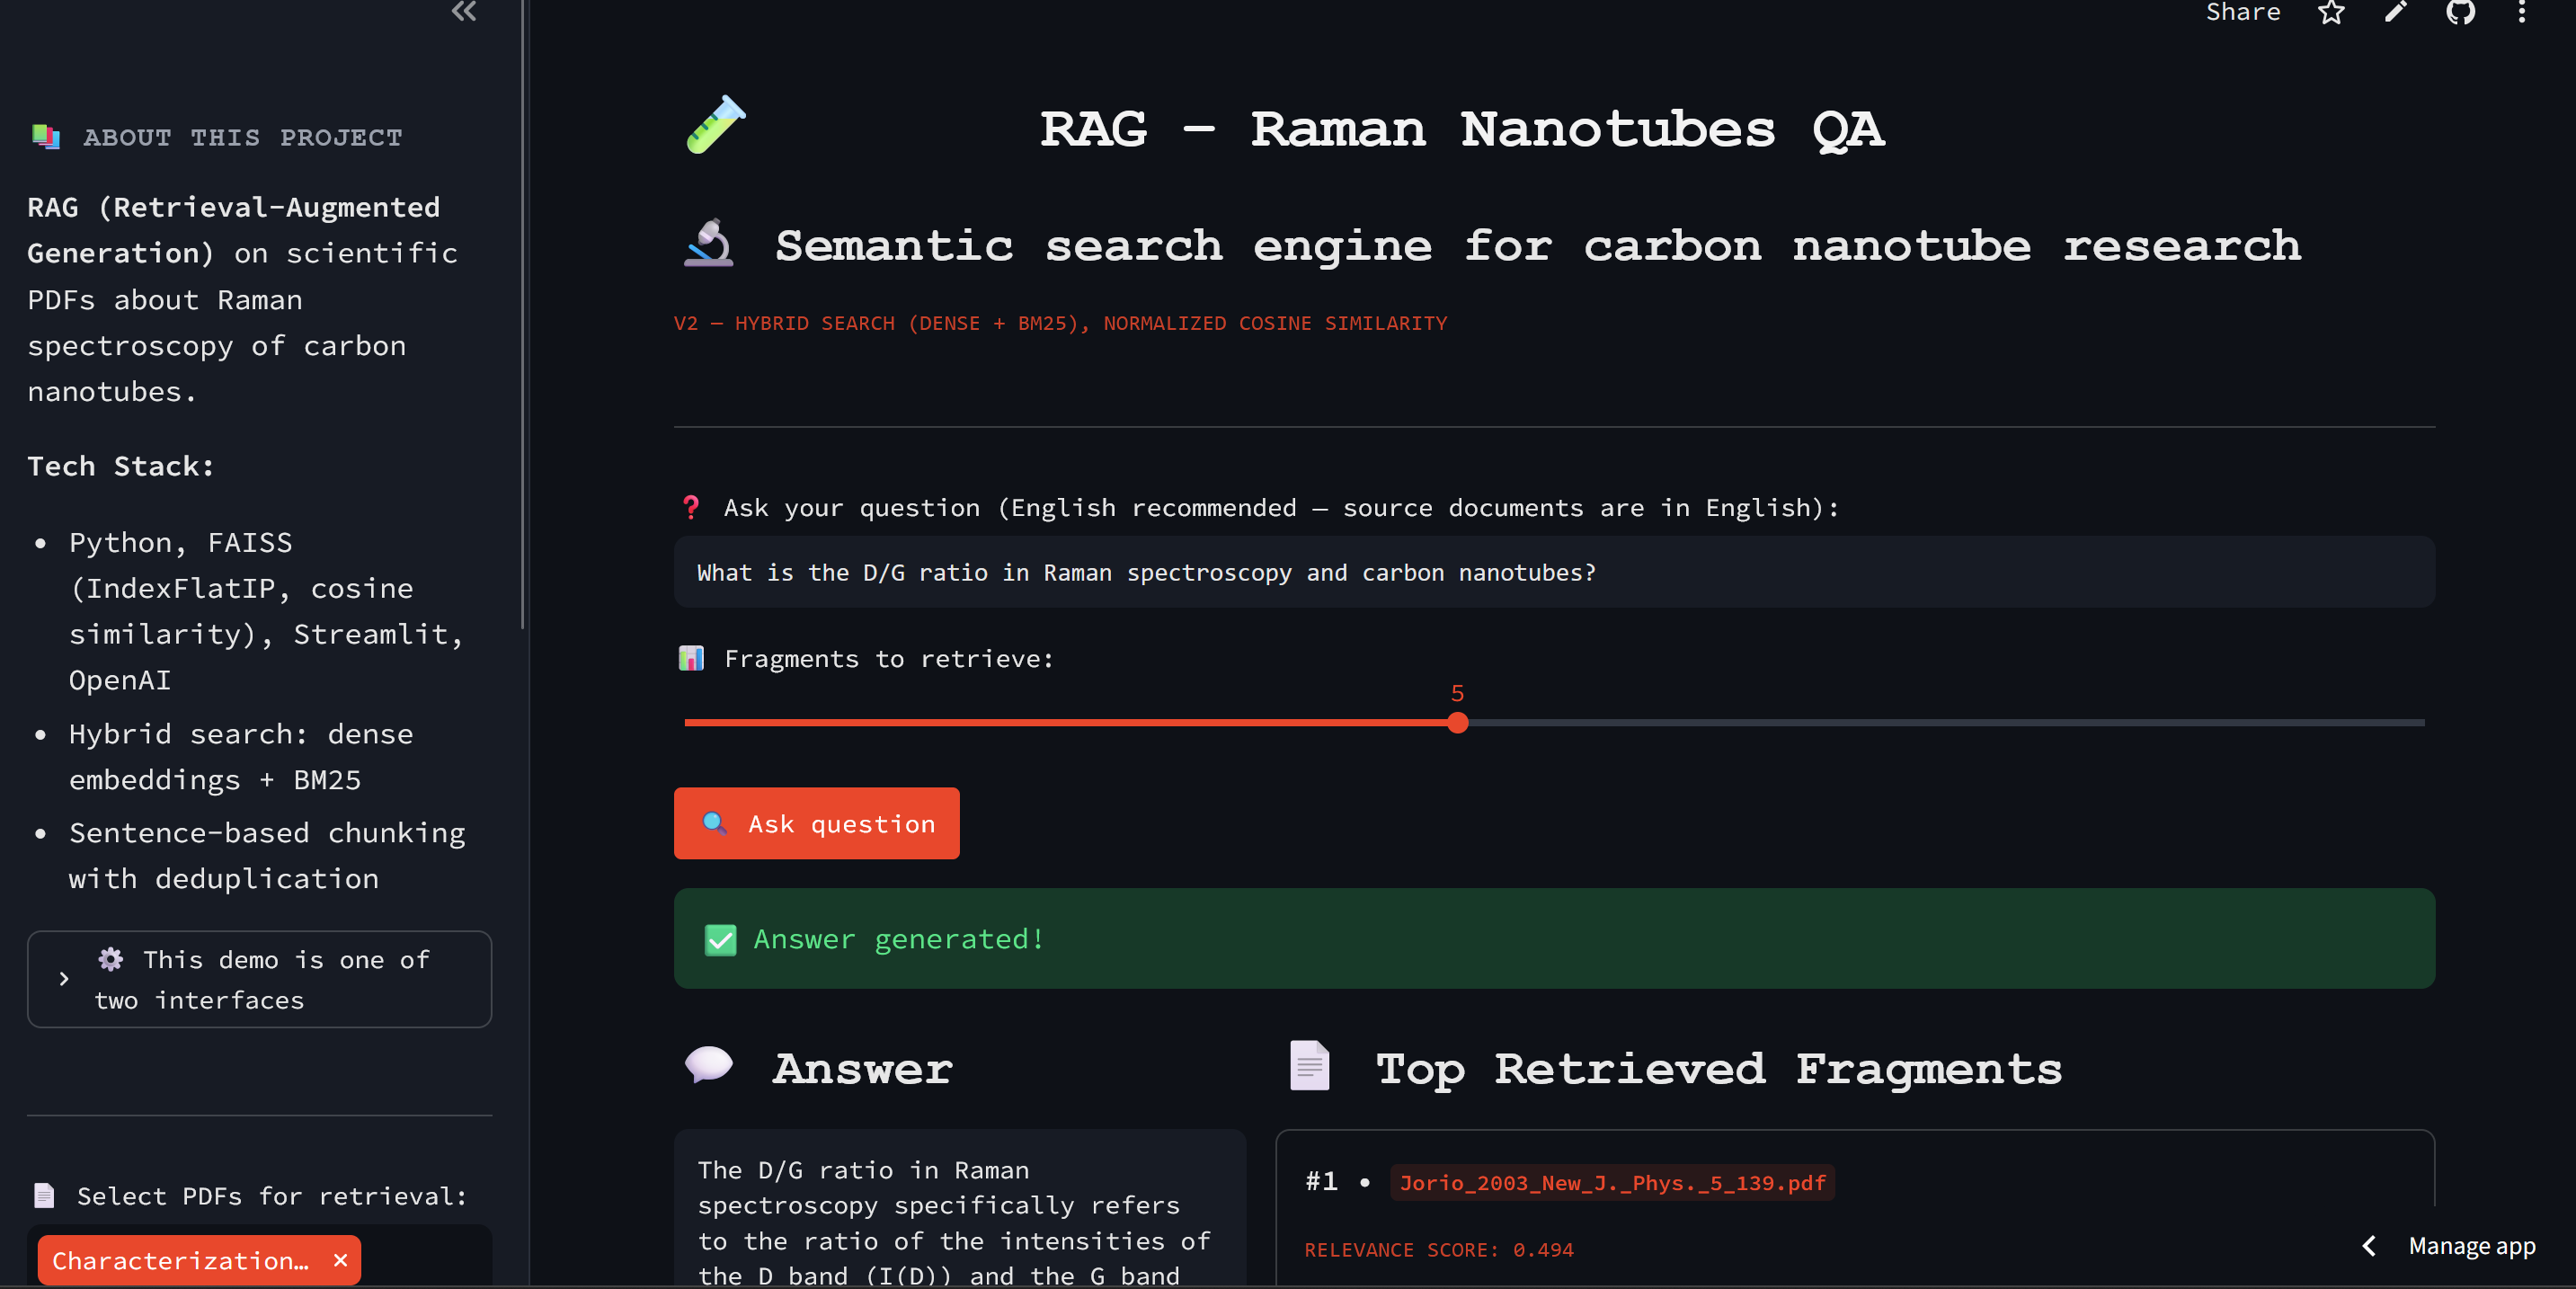
Task: Click the microscope icon beside the subtitle
Action: pyautogui.click(x=708, y=243)
